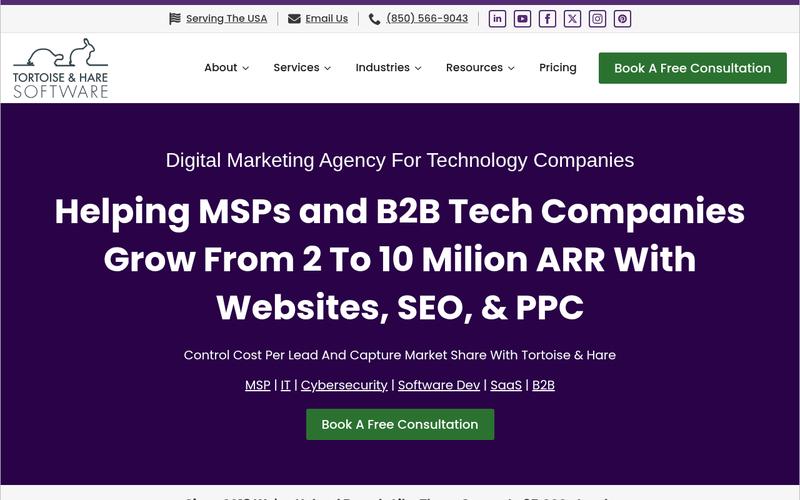Screen dimensions: 800x500
Task: Open the X (Twitter) social icon
Action: (x=572, y=19)
